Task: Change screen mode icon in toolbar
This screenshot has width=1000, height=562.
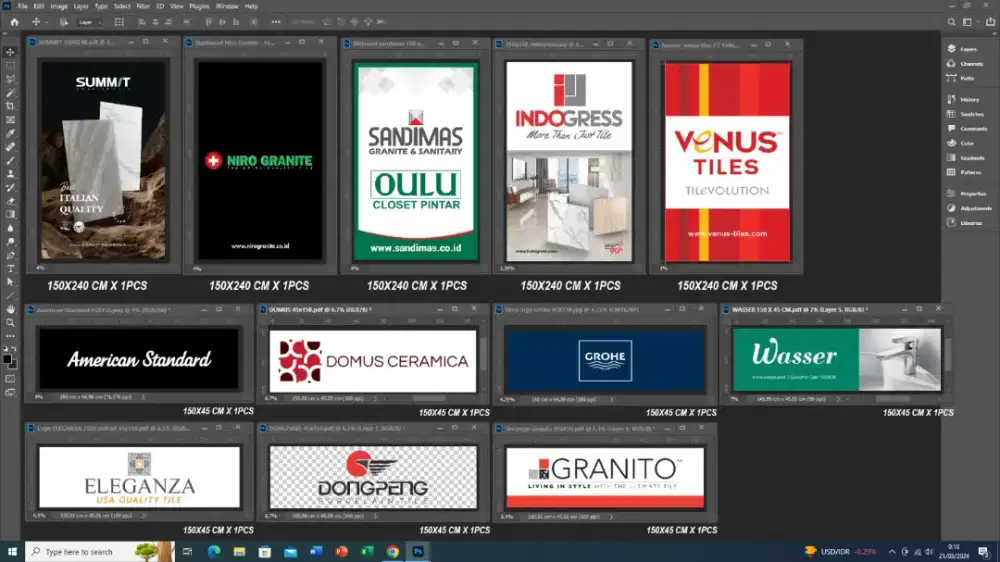Action: point(10,393)
